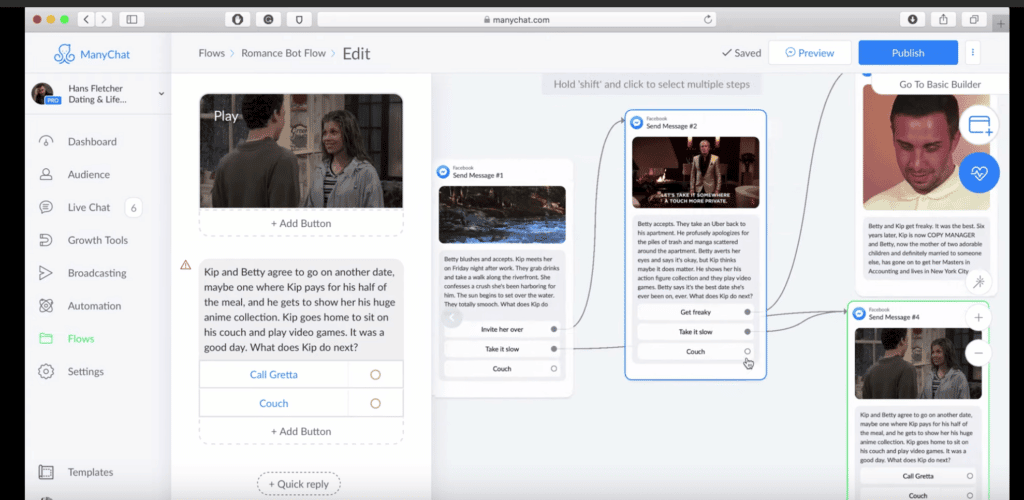Open the Romance Bot Flow breadcrumb
This screenshot has height=500, width=1024.
click(283, 53)
